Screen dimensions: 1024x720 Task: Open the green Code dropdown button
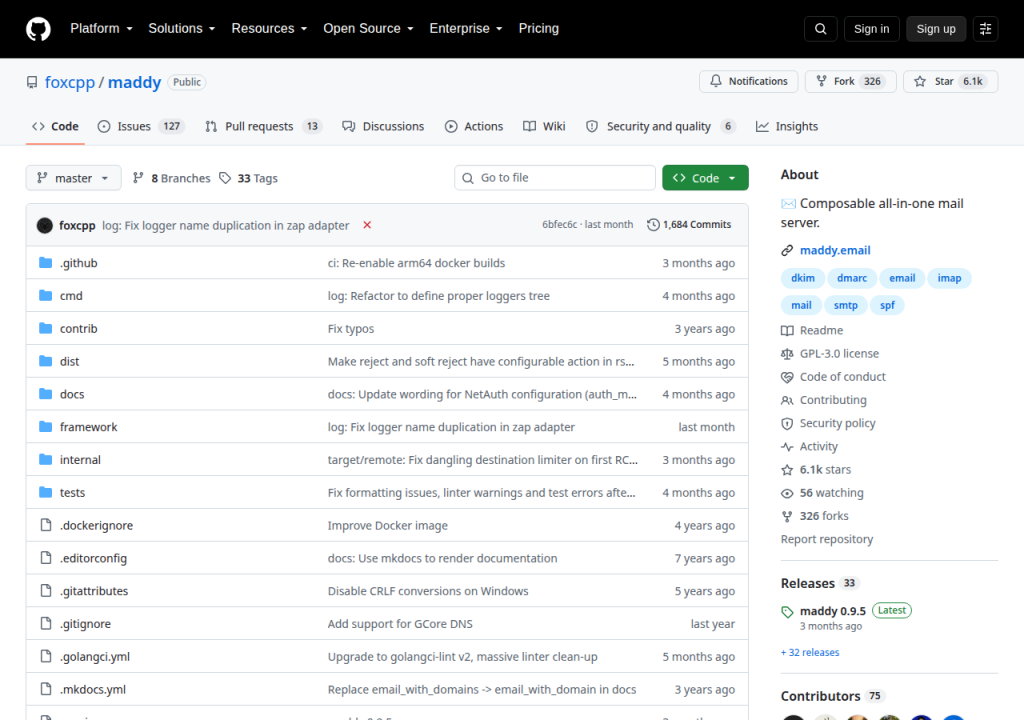(x=705, y=178)
